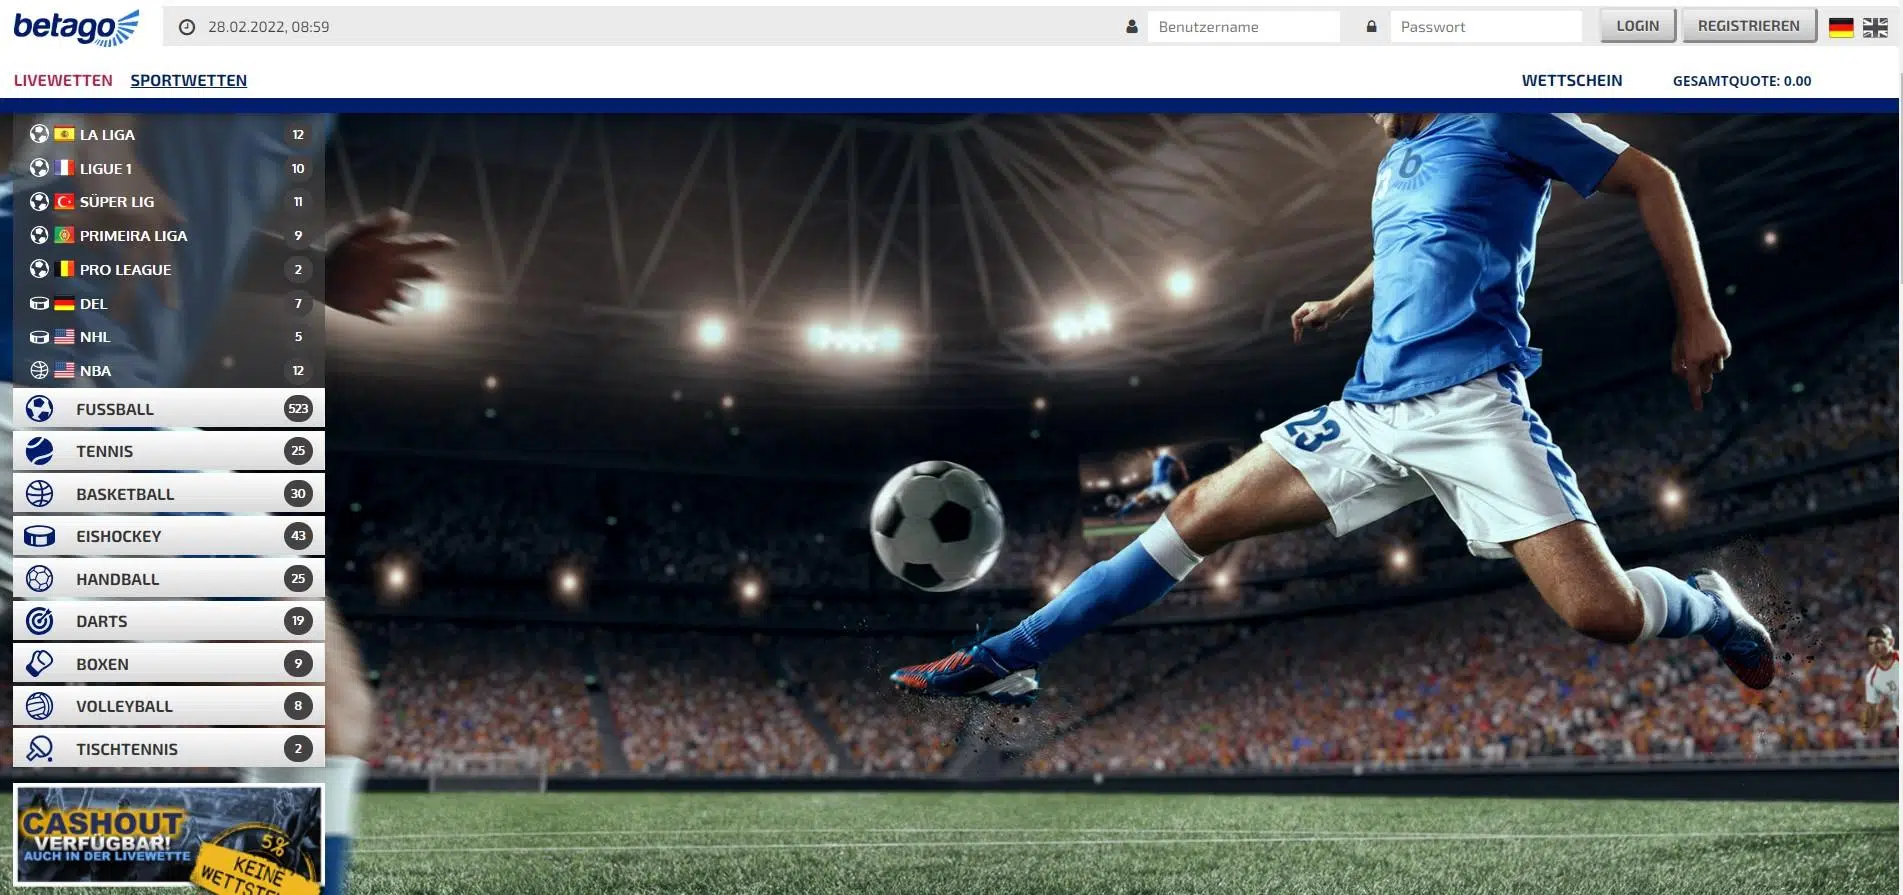This screenshot has width=1903, height=895.
Task: Select the Volleyball category
Action: click(x=169, y=706)
